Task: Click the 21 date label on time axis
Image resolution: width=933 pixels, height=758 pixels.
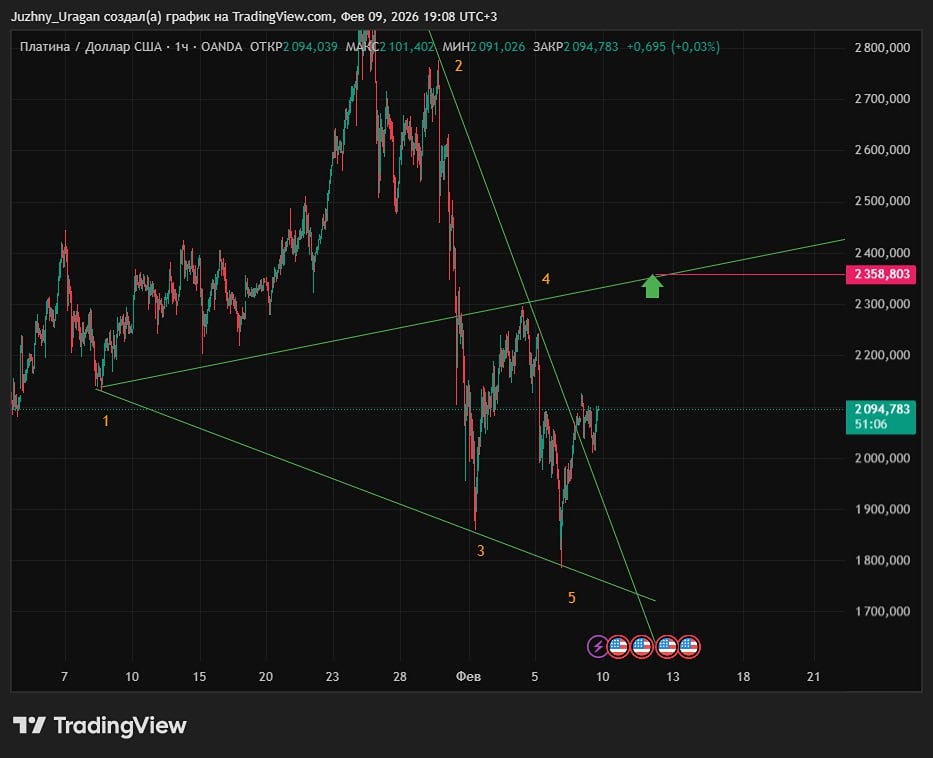Action: (x=813, y=676)
